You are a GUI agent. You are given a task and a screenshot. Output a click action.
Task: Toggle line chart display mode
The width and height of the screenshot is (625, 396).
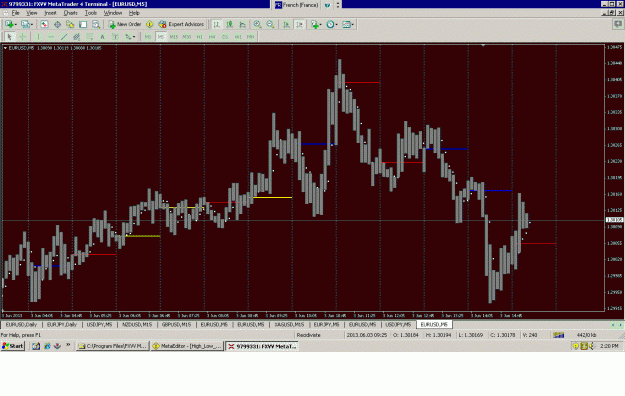[242, 24]
